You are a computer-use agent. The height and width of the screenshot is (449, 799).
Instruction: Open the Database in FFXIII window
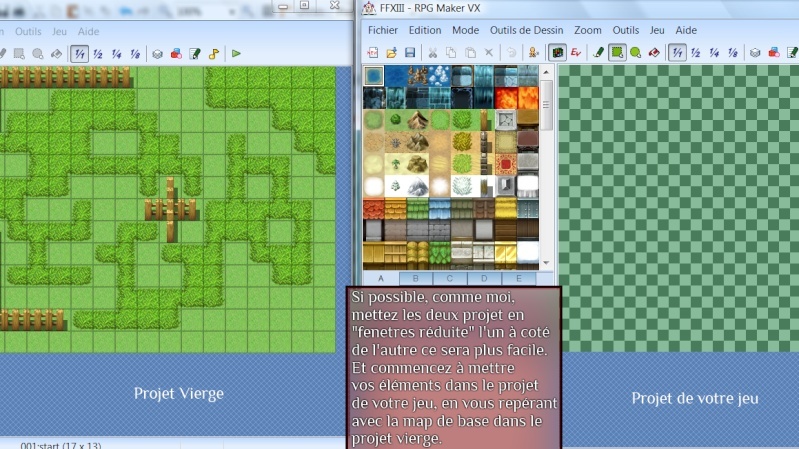click(755, 53)
